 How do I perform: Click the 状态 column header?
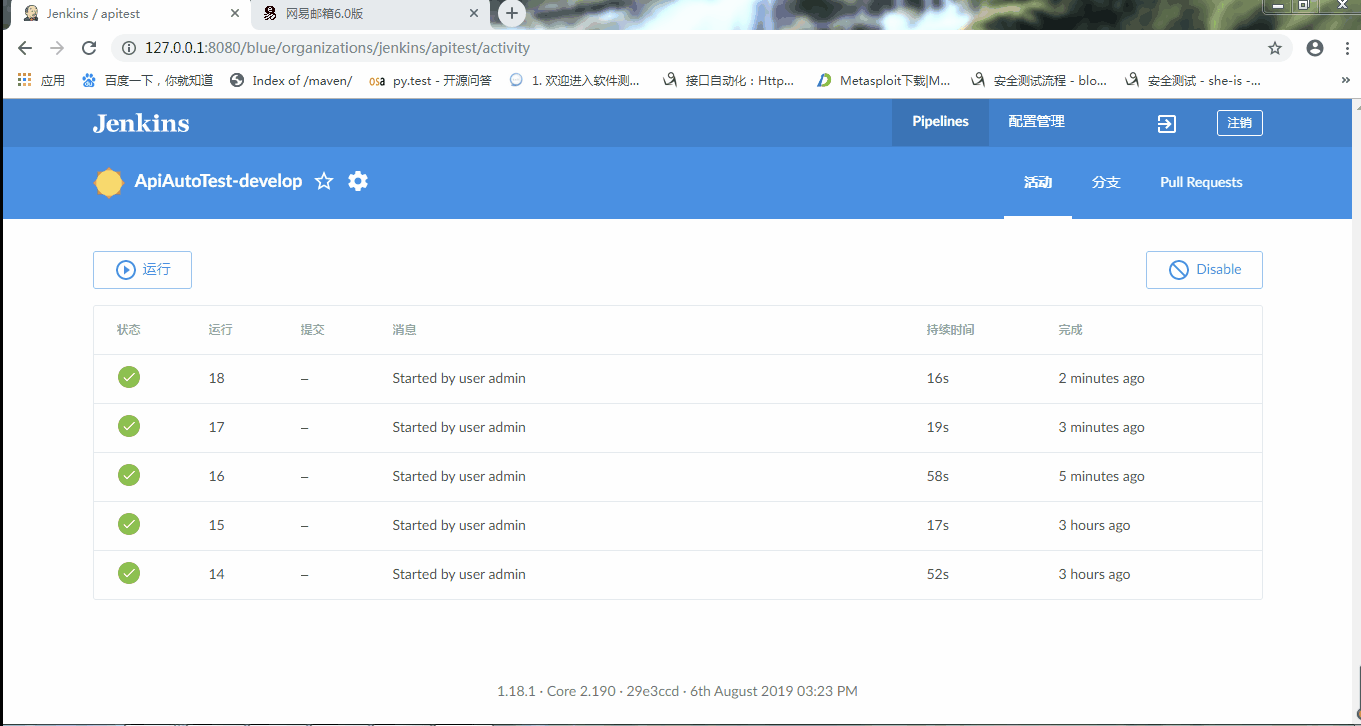coord(128,330)
